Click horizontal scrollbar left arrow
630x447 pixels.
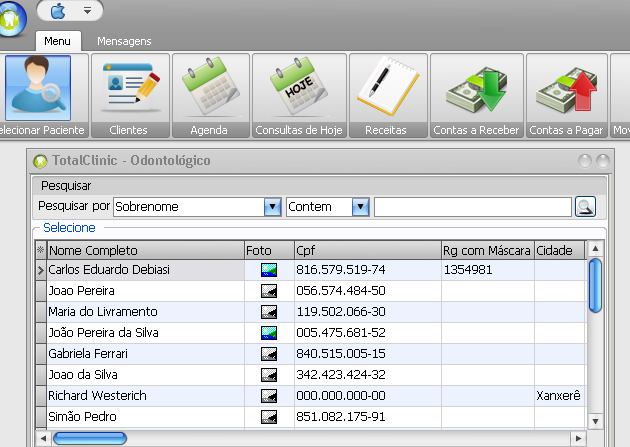coord(43,438)
